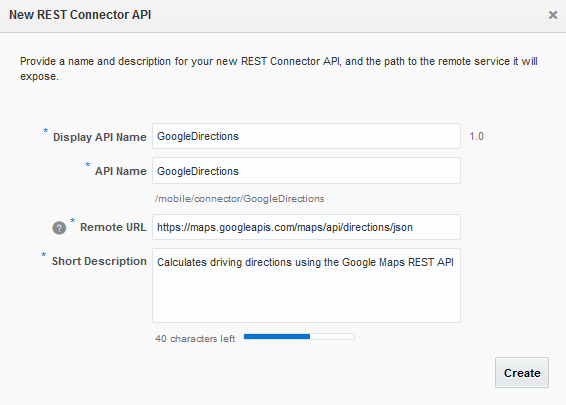The image size is (566, 405).
Task: Click the '/mobile/connector/GoogleDirections' path text
Action: 240,199
